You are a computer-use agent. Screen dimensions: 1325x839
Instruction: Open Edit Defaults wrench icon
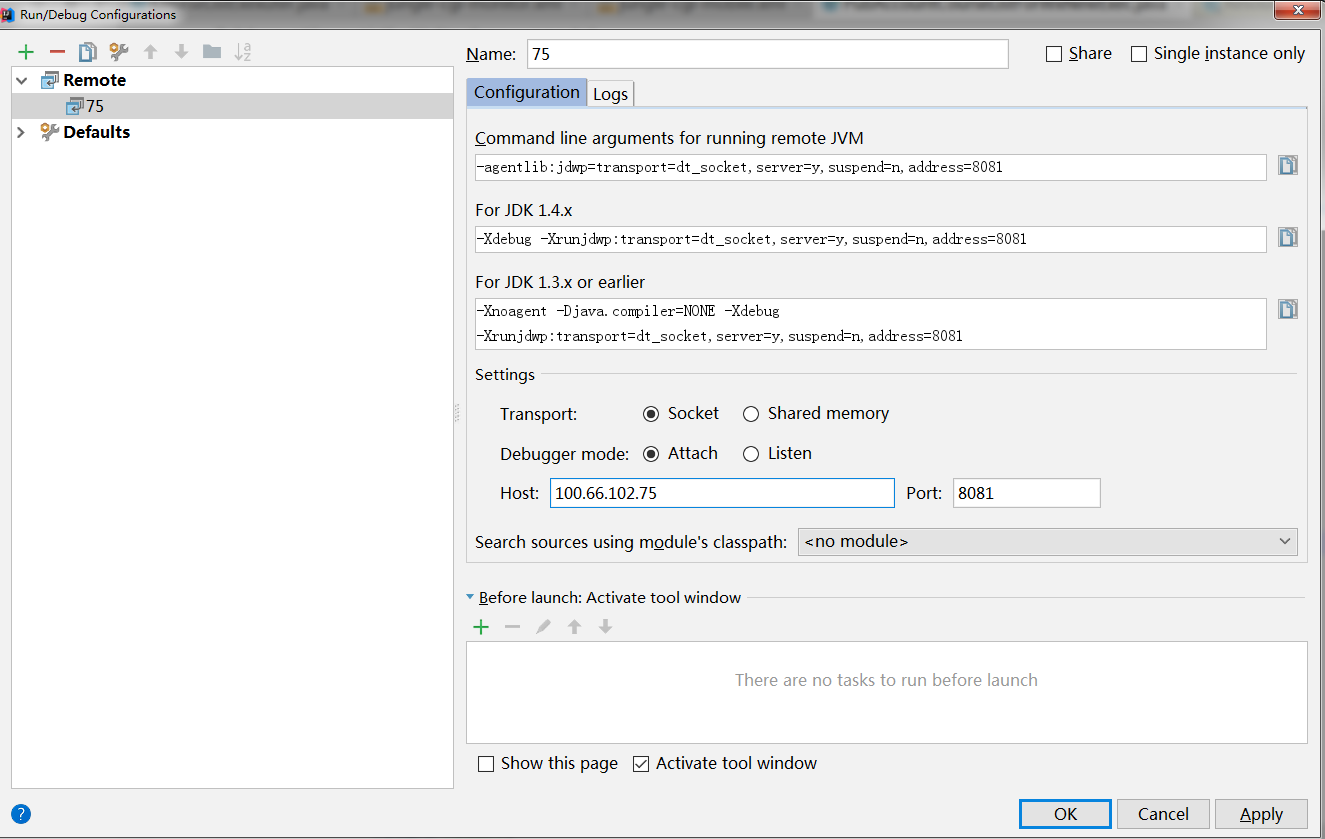119,52
